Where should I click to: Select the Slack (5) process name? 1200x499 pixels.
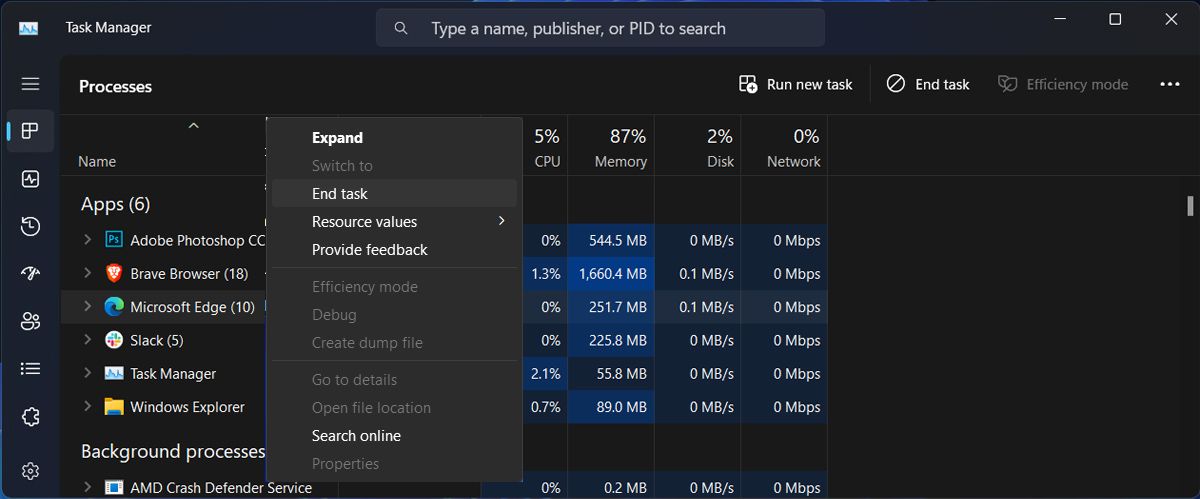coord(157,340)
